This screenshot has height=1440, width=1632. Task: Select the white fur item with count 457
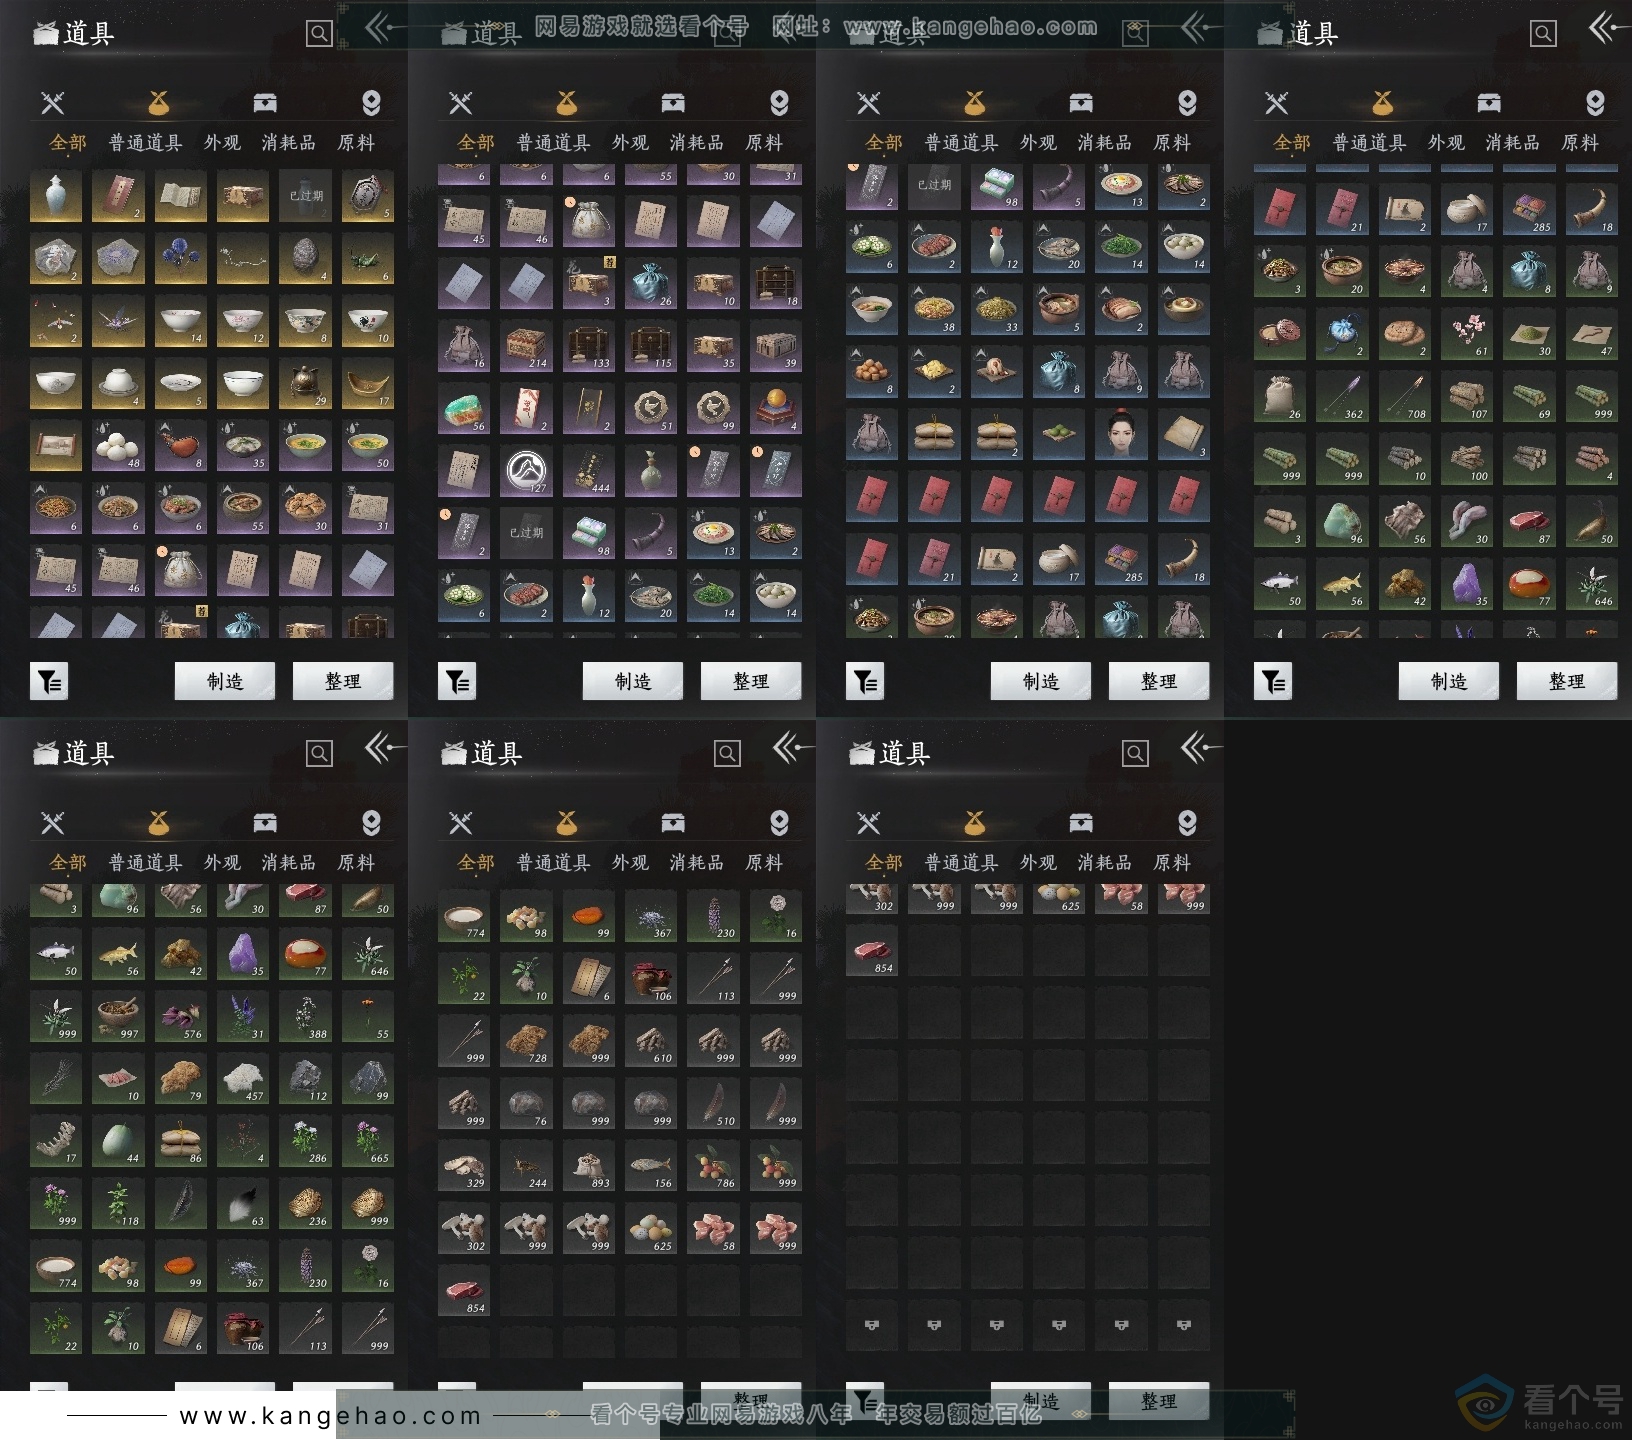coord(243,1078)
